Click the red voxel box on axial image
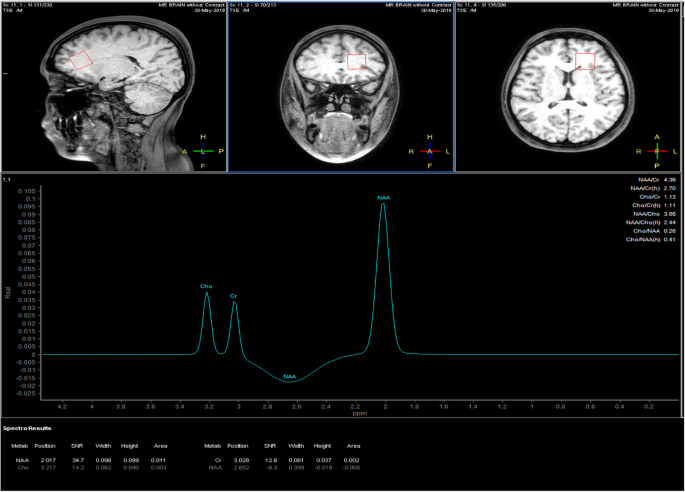 click(x=585, y=61)
